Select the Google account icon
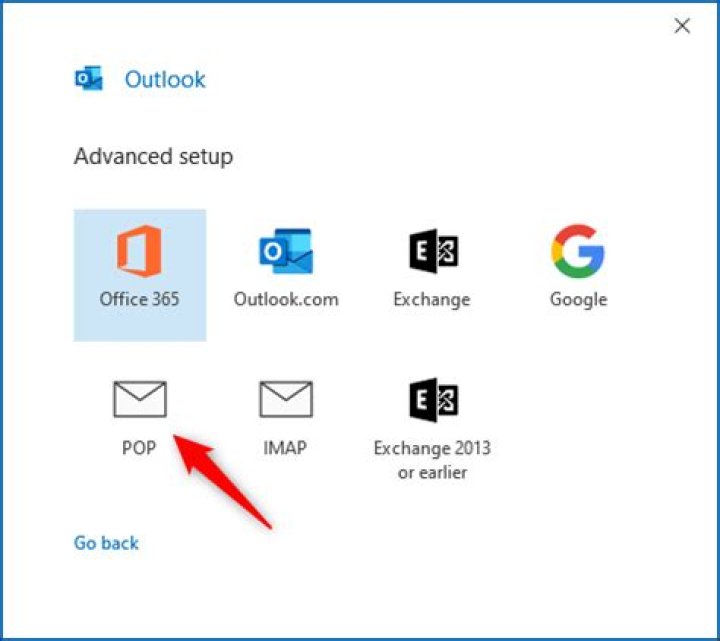 578,251
